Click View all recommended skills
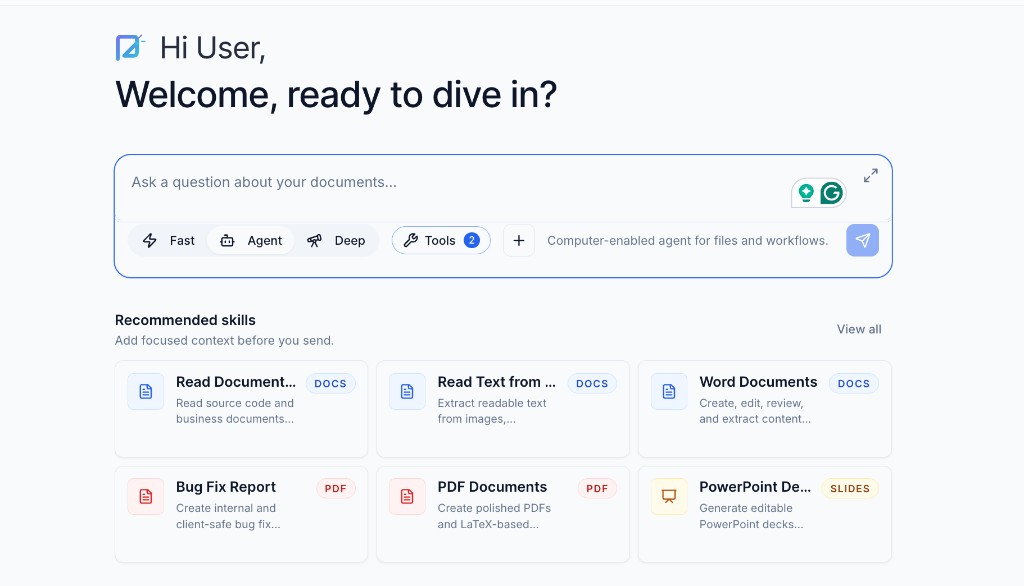Screen dimensions: 1024x586 point(859,329)
